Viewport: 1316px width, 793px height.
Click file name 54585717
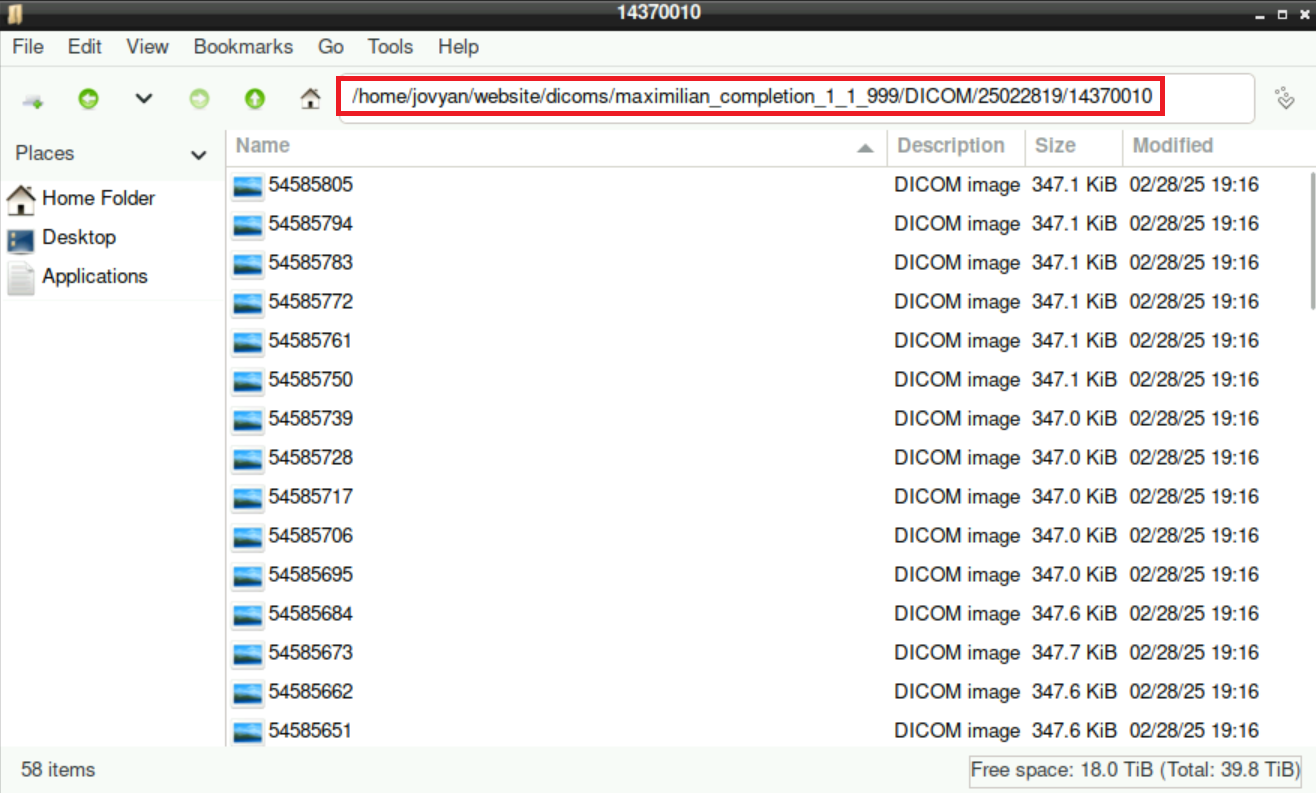coord(310,497)
